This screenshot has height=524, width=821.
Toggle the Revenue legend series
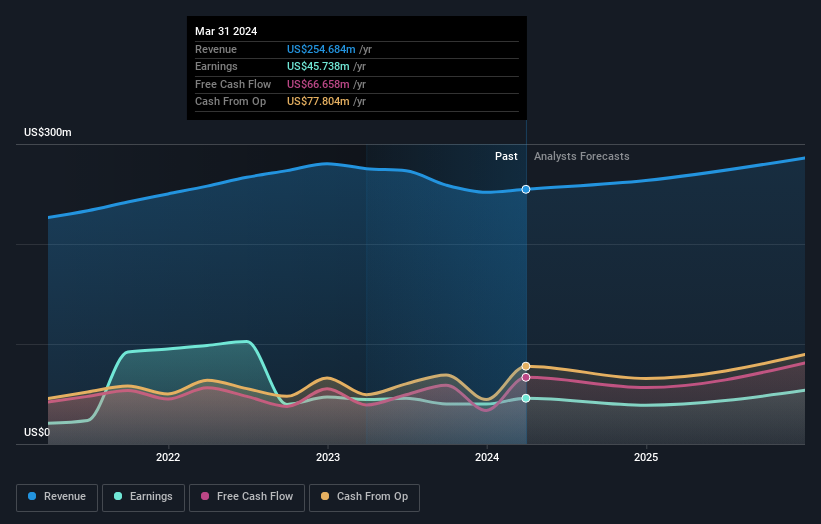pyautogui.click(x=57, y=497)
